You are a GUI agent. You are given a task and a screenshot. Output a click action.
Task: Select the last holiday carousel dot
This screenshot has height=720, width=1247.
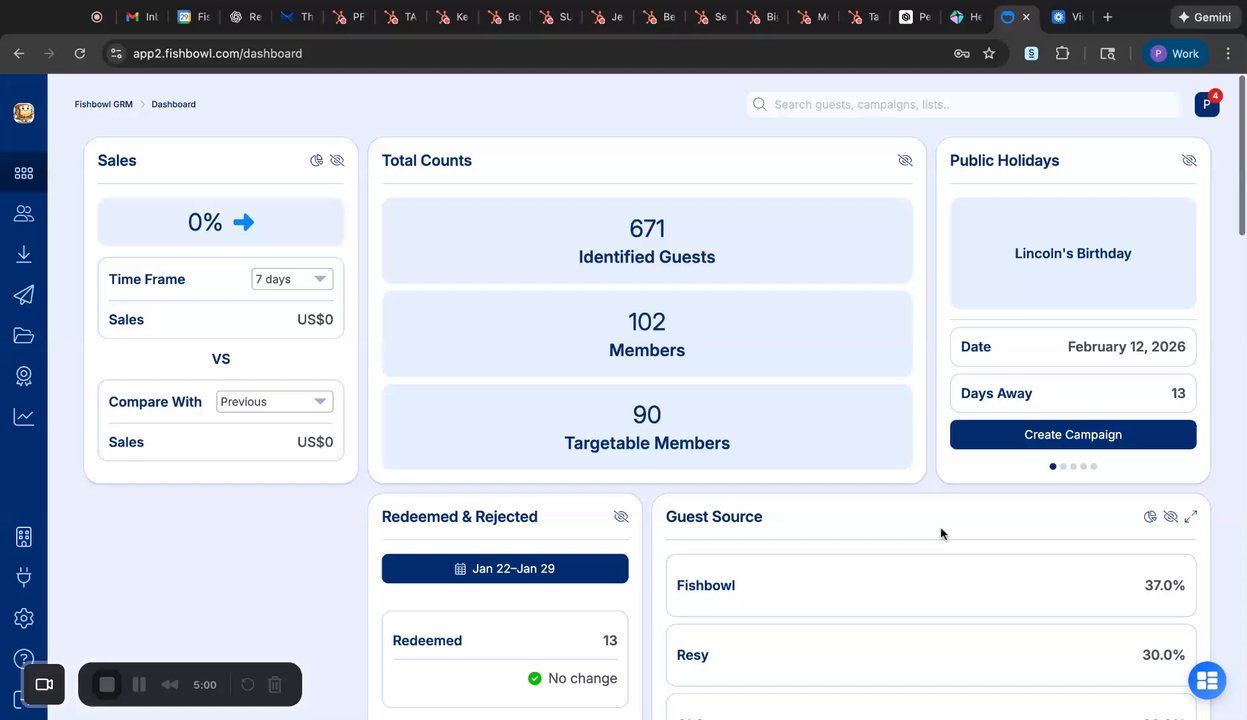tap(1094, 466)
